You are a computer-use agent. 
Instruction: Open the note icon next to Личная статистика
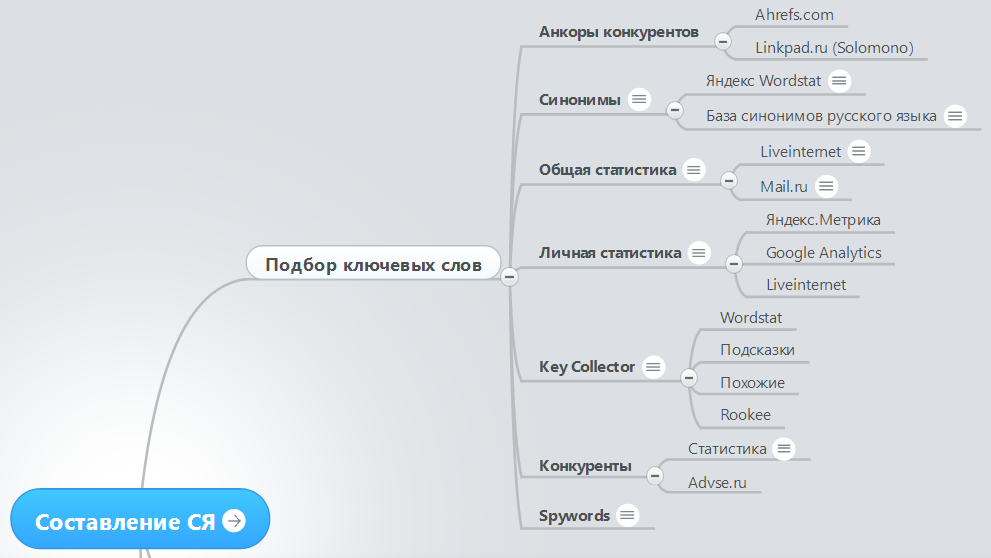(x=698, y=253)
